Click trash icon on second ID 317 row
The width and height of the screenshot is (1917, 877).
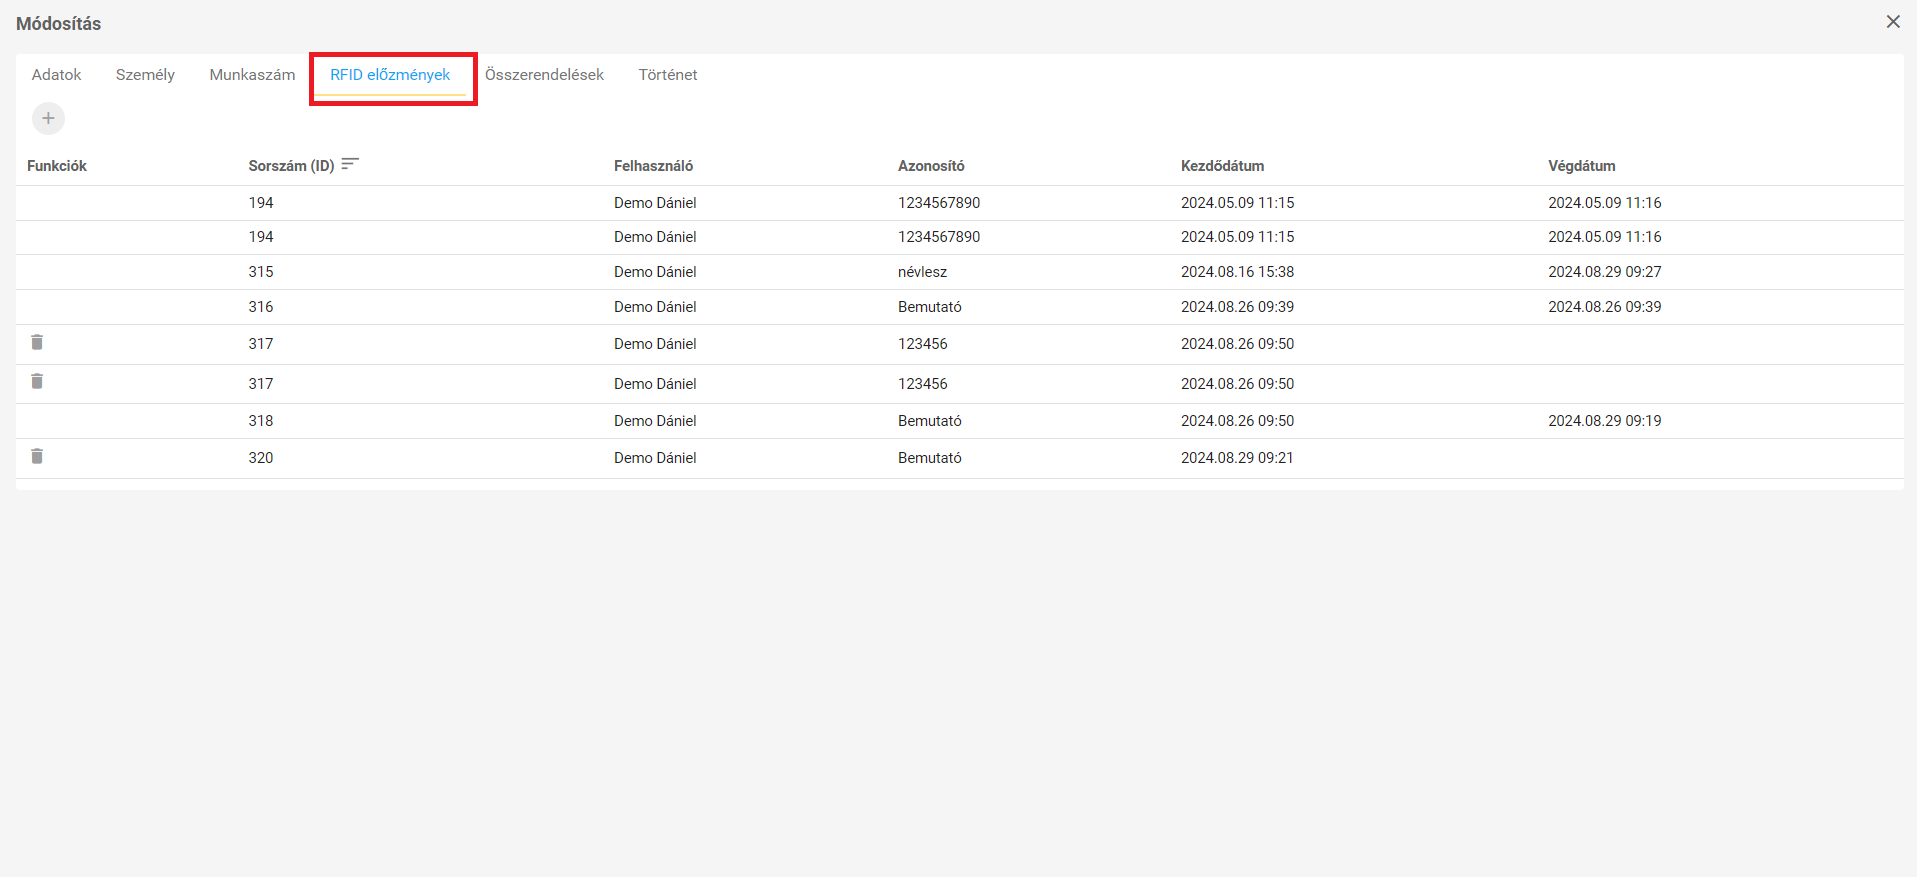(37, 381)
